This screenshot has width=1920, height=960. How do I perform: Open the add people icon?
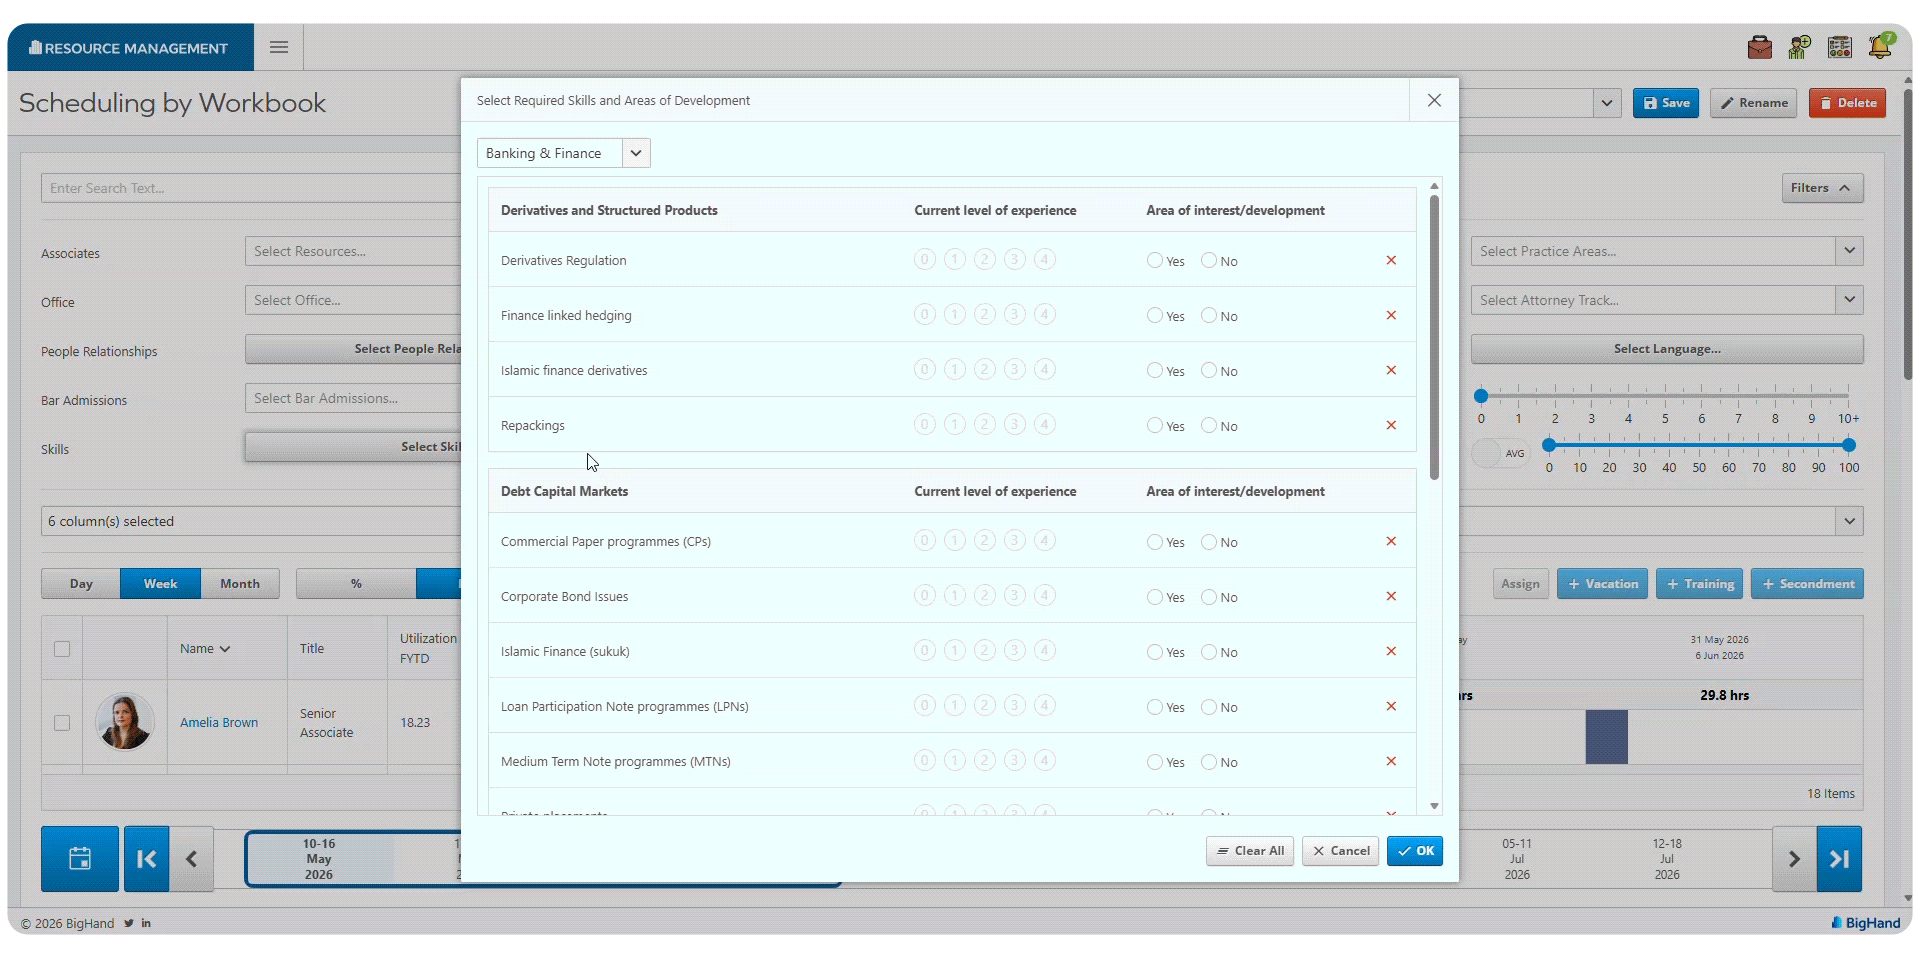tap(1800, 47)
